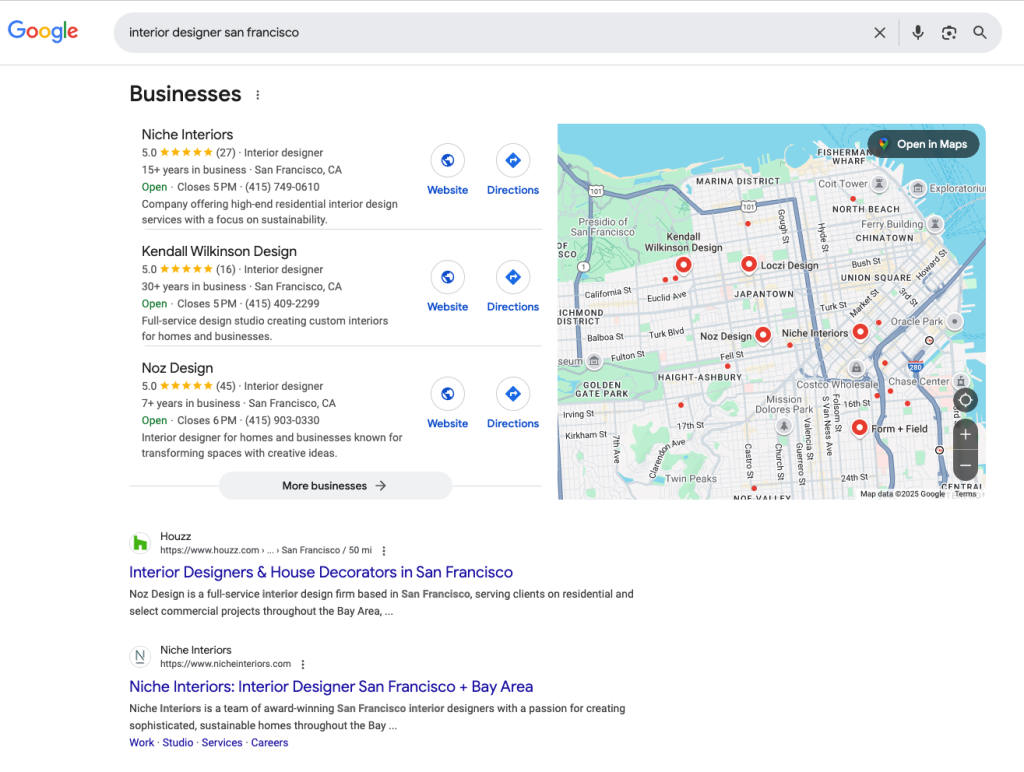Click Kendall Wilkinson phone (415) 409-2299
This screenshot has width=1024, height=772.
(282, 304)
